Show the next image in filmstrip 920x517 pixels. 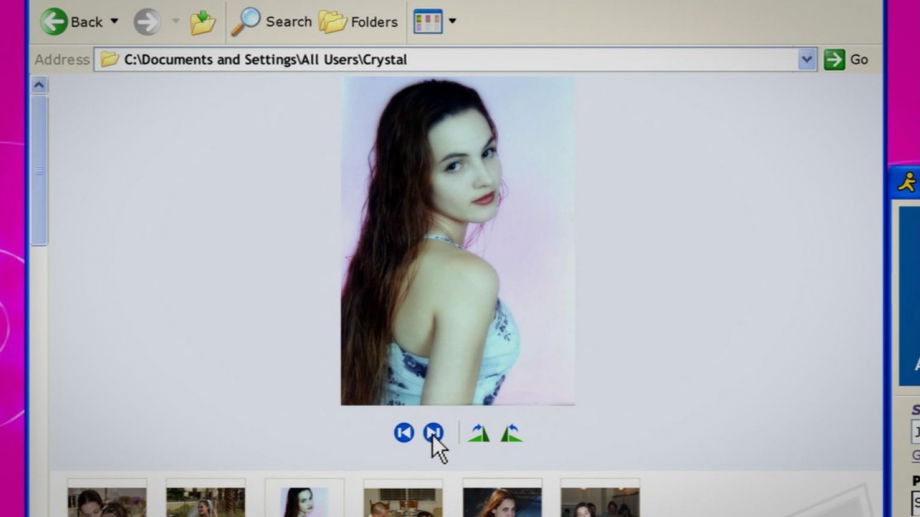[x=434, y=432]
